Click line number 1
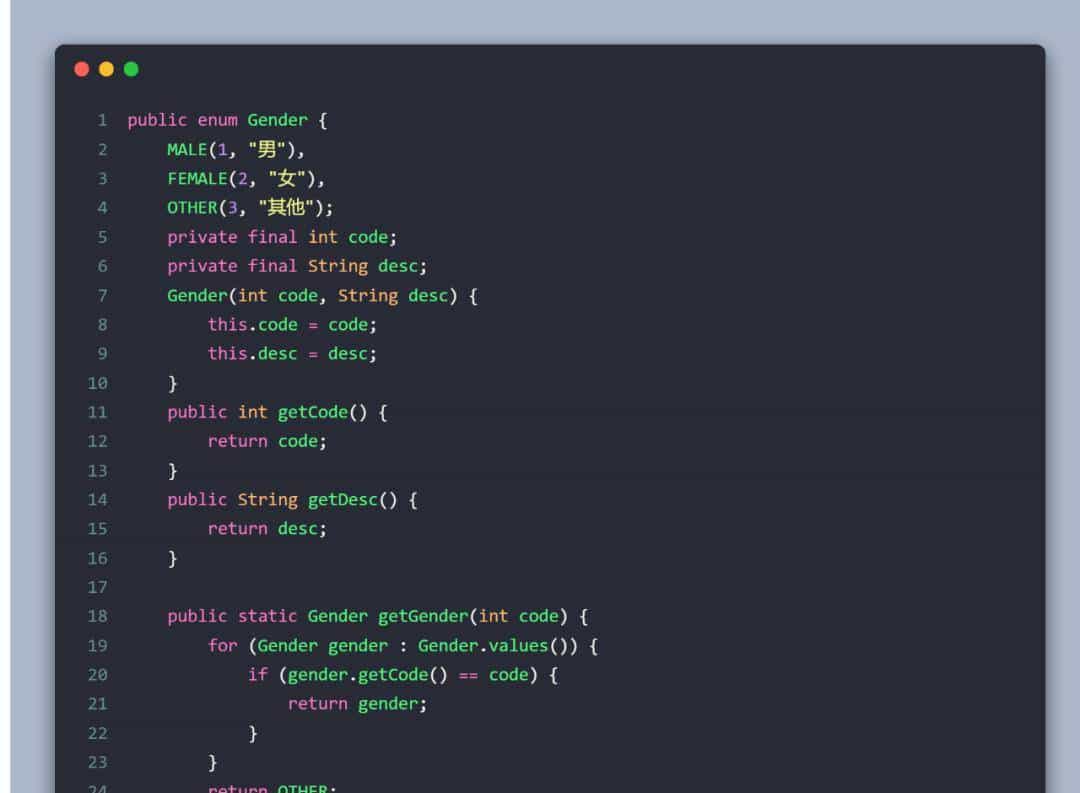 pyautogui.click(x=102, y=121)
